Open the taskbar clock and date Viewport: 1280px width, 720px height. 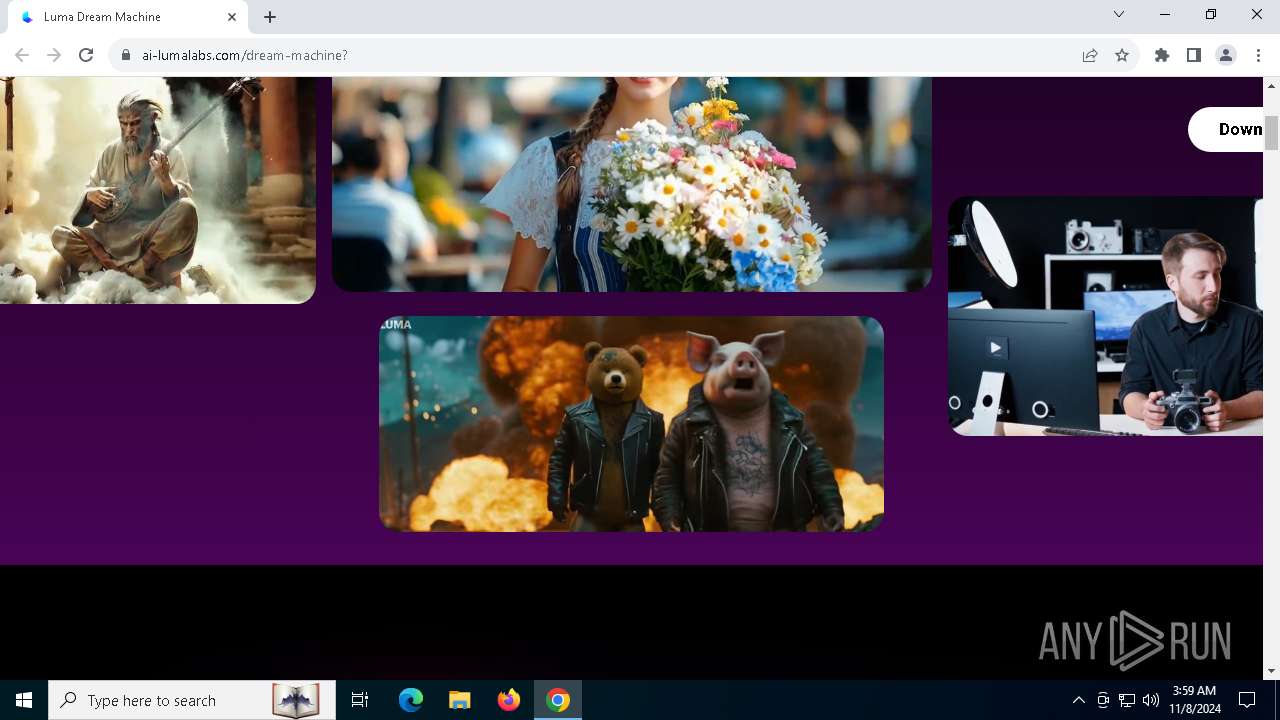[1194, 700]
